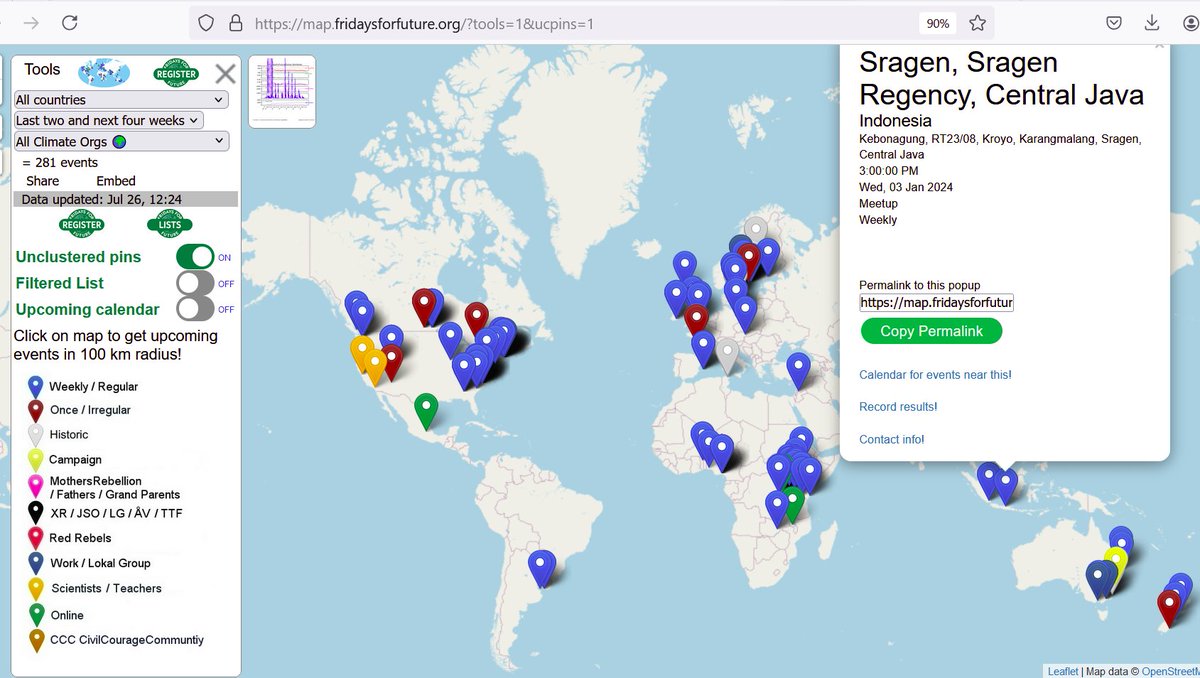Click the magenta MothersRebellion legend pin
Viewport: 1200px width, 678px height.
[36, 487]
